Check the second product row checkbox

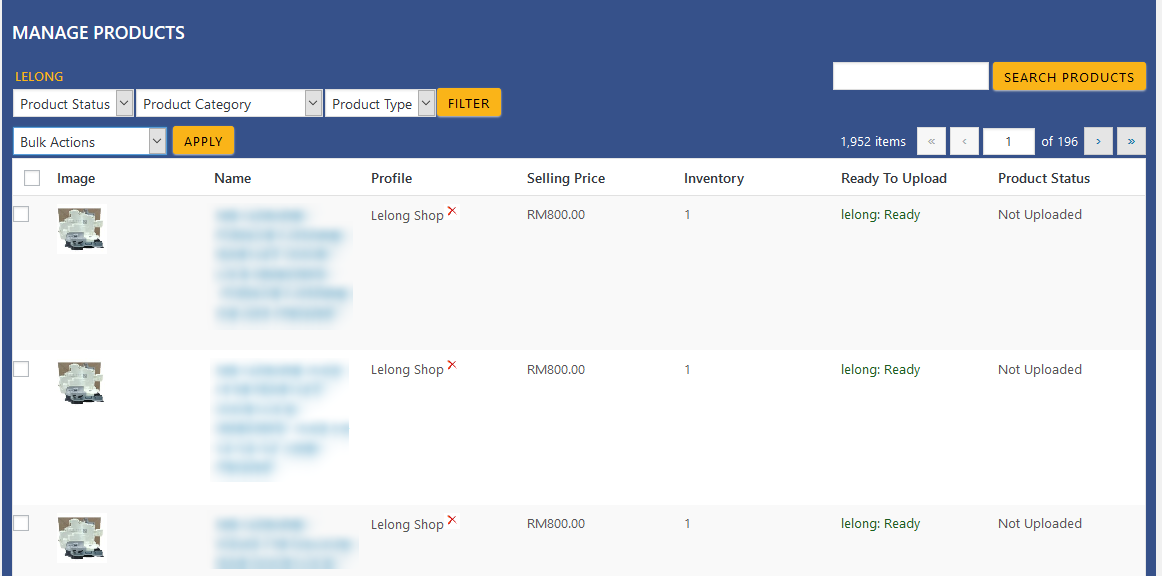pyautogui.click(x=21, y=368)
